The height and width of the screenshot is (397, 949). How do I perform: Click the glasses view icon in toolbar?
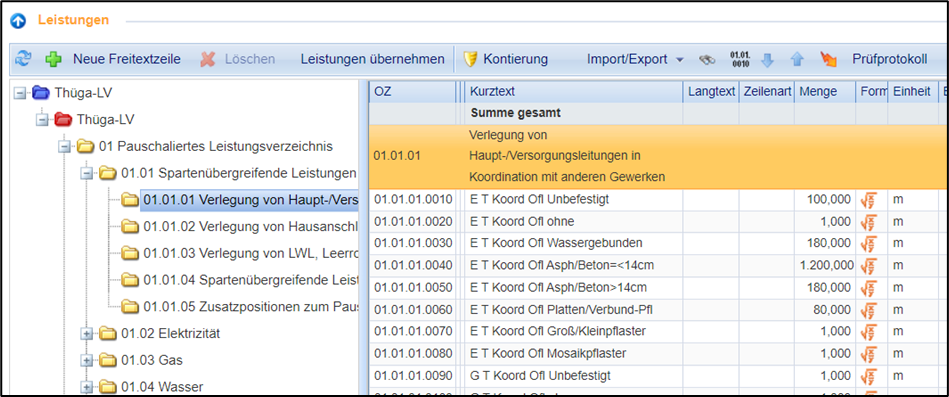[x=706, y=59]
